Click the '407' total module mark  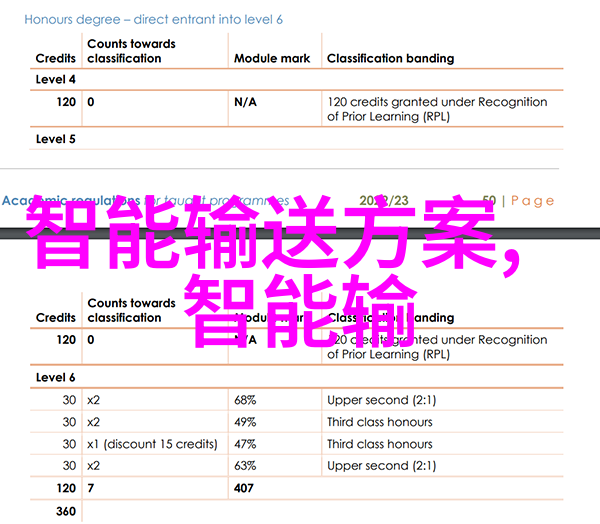coord(244,488)
